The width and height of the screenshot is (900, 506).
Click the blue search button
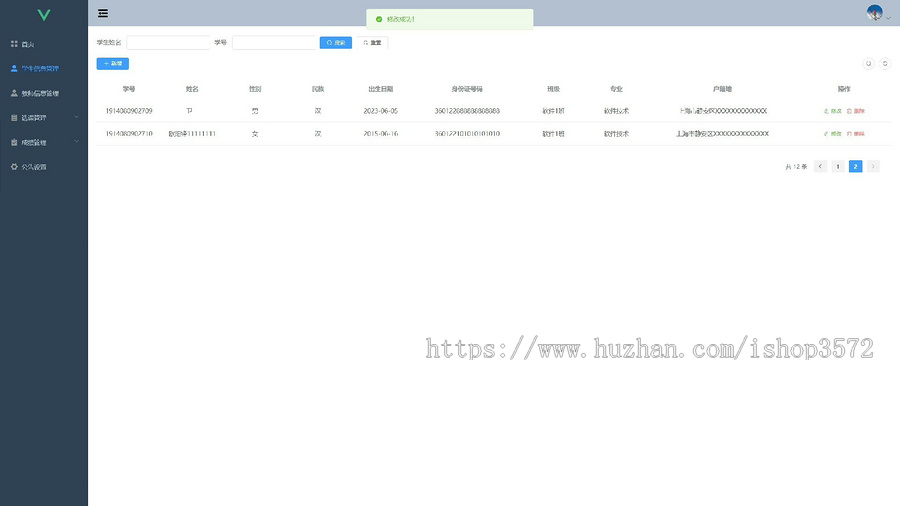[x=336, y=42]
